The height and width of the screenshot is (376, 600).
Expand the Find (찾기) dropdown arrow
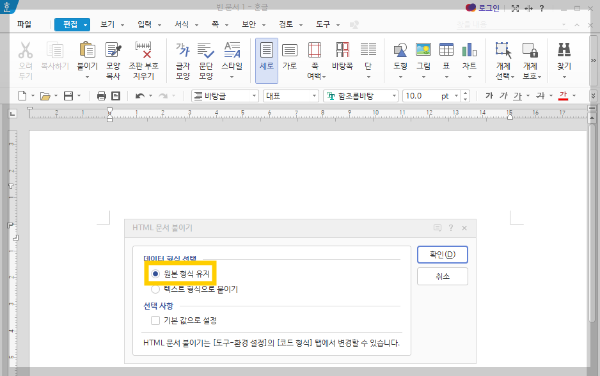pos(564,77)
